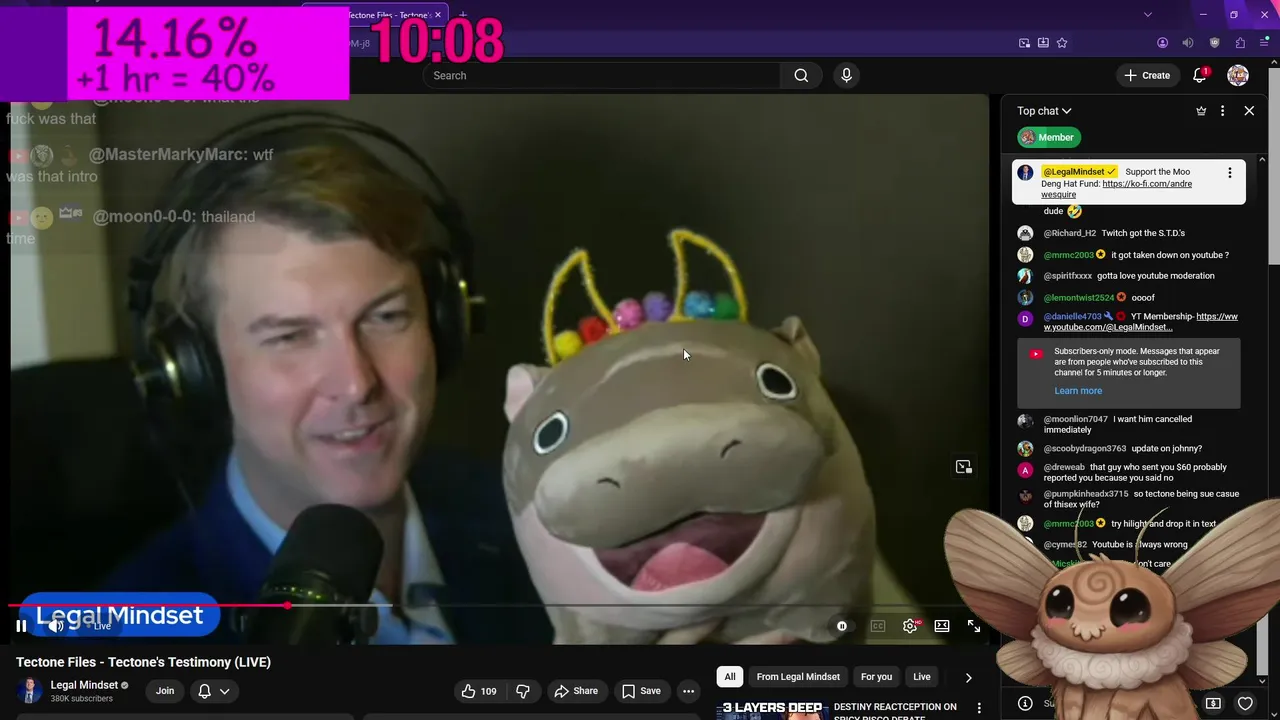This screenshot has height=720, width=1280.
Task: Save the video to a playlist
Action: tap(641, 691)
